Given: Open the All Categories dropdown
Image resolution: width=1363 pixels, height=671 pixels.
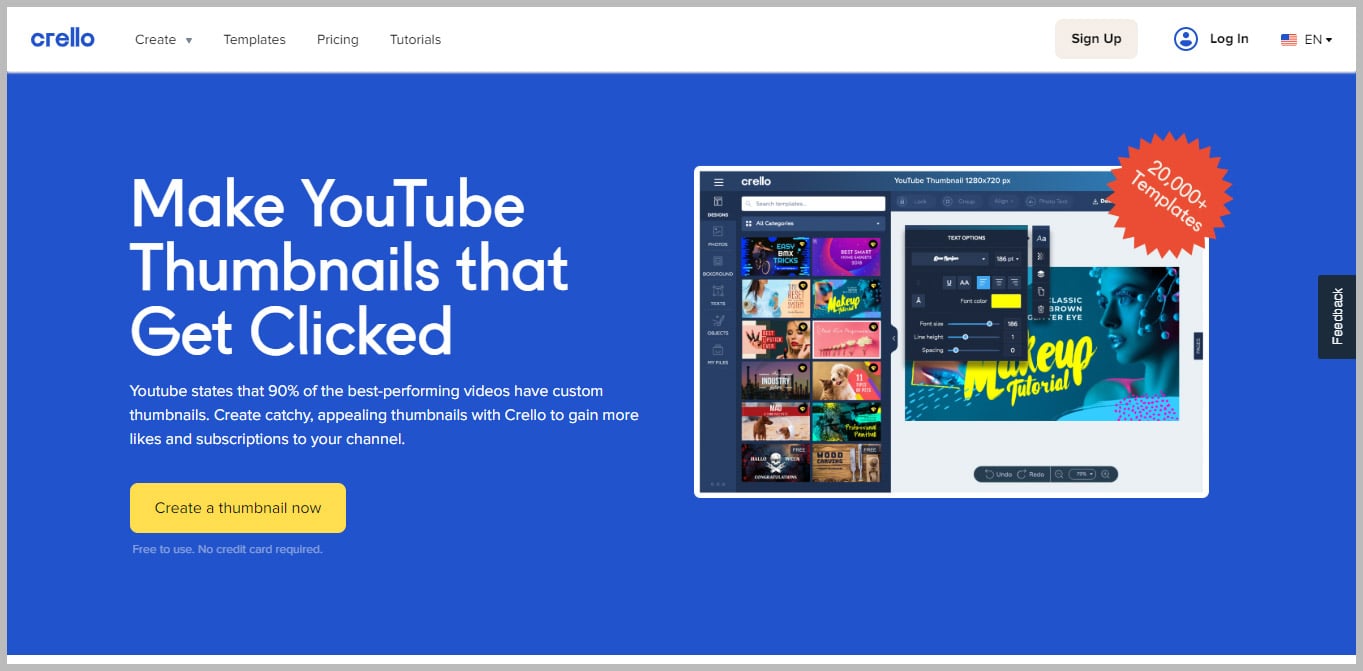Looking at the screenshot, I should click(813, 223).
